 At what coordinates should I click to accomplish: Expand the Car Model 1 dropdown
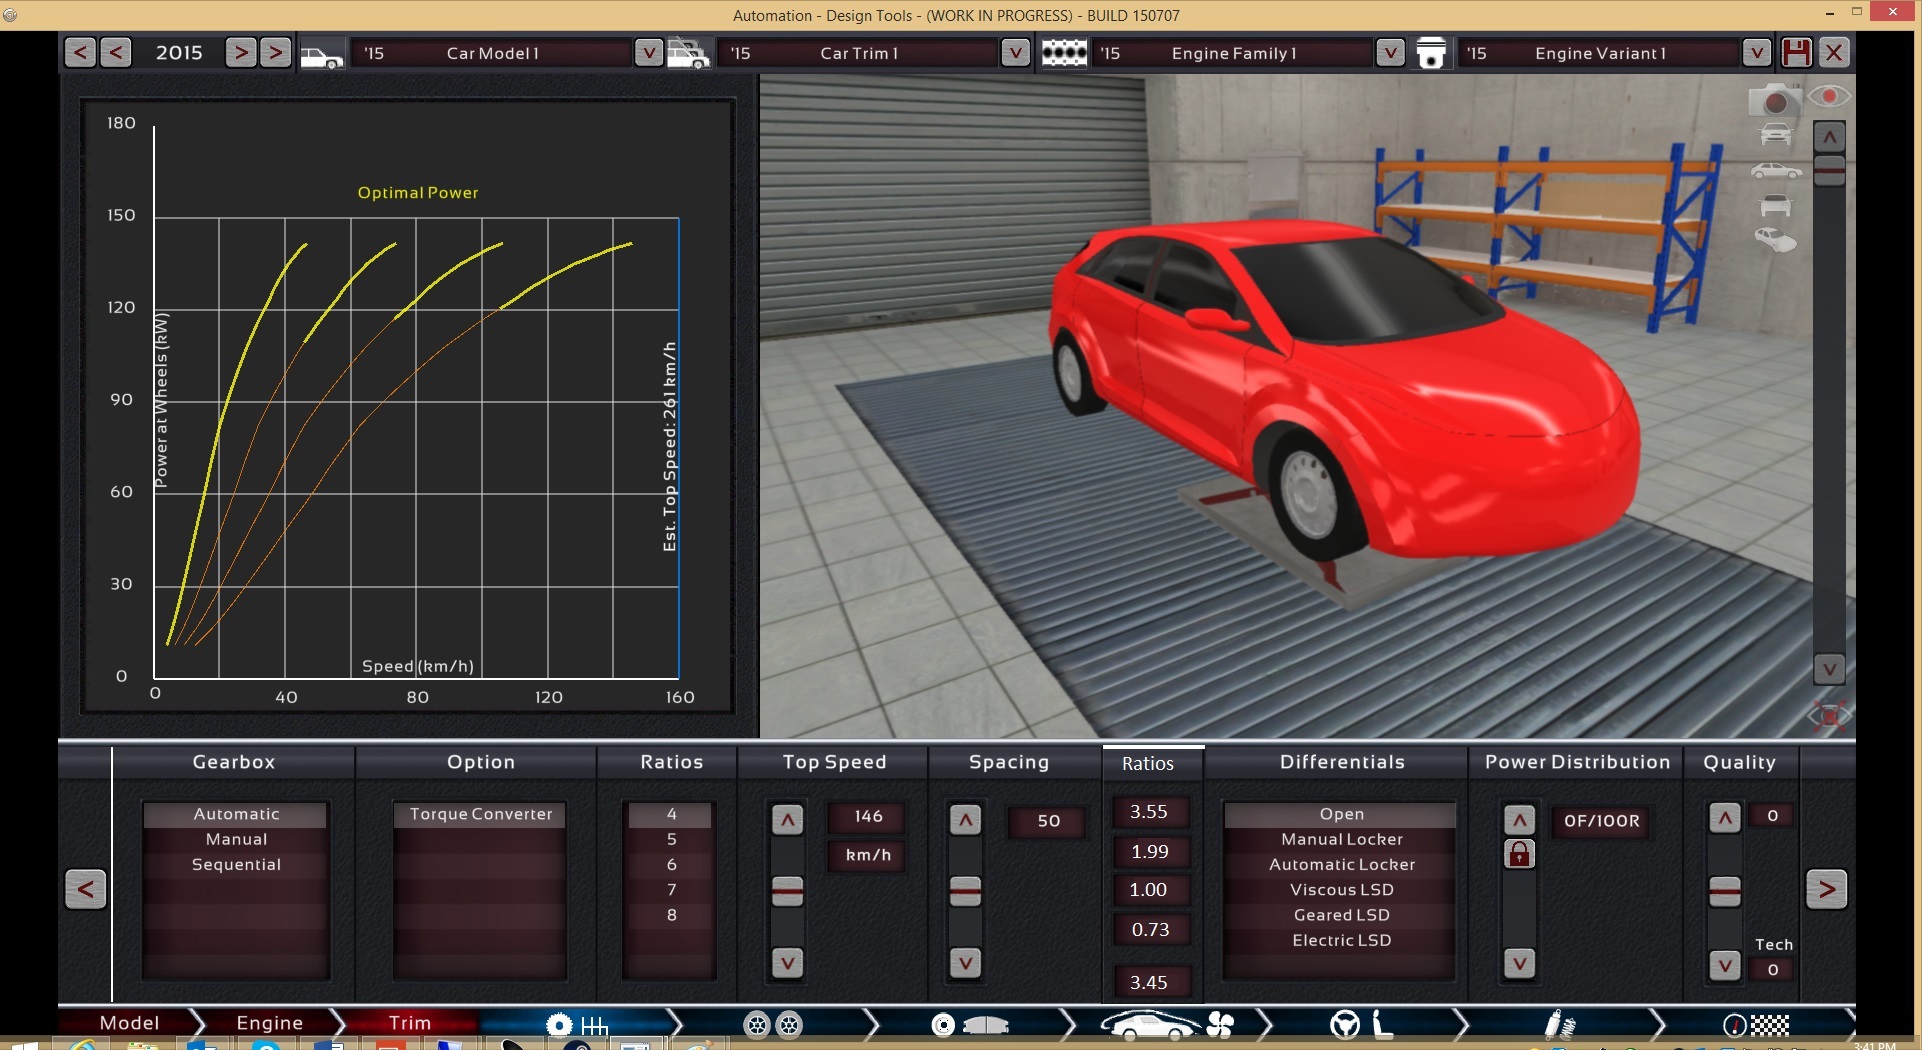(648, 53)
